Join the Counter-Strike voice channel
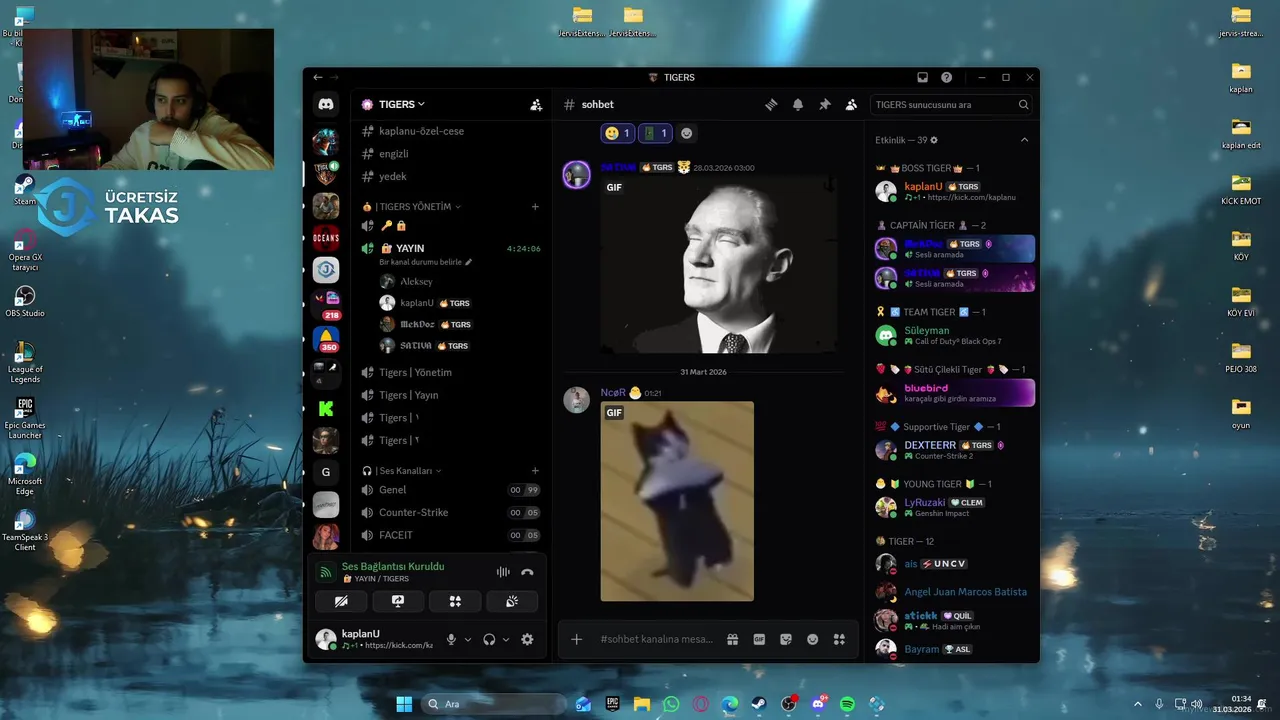 [x=452, y=512]
